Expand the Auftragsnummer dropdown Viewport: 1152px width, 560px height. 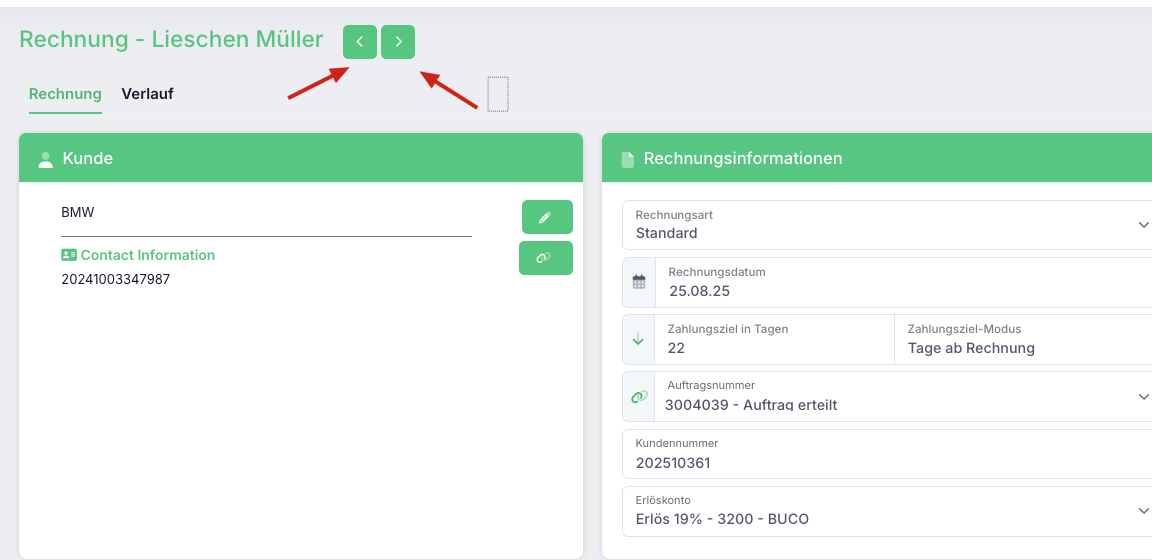coord(903,396)
